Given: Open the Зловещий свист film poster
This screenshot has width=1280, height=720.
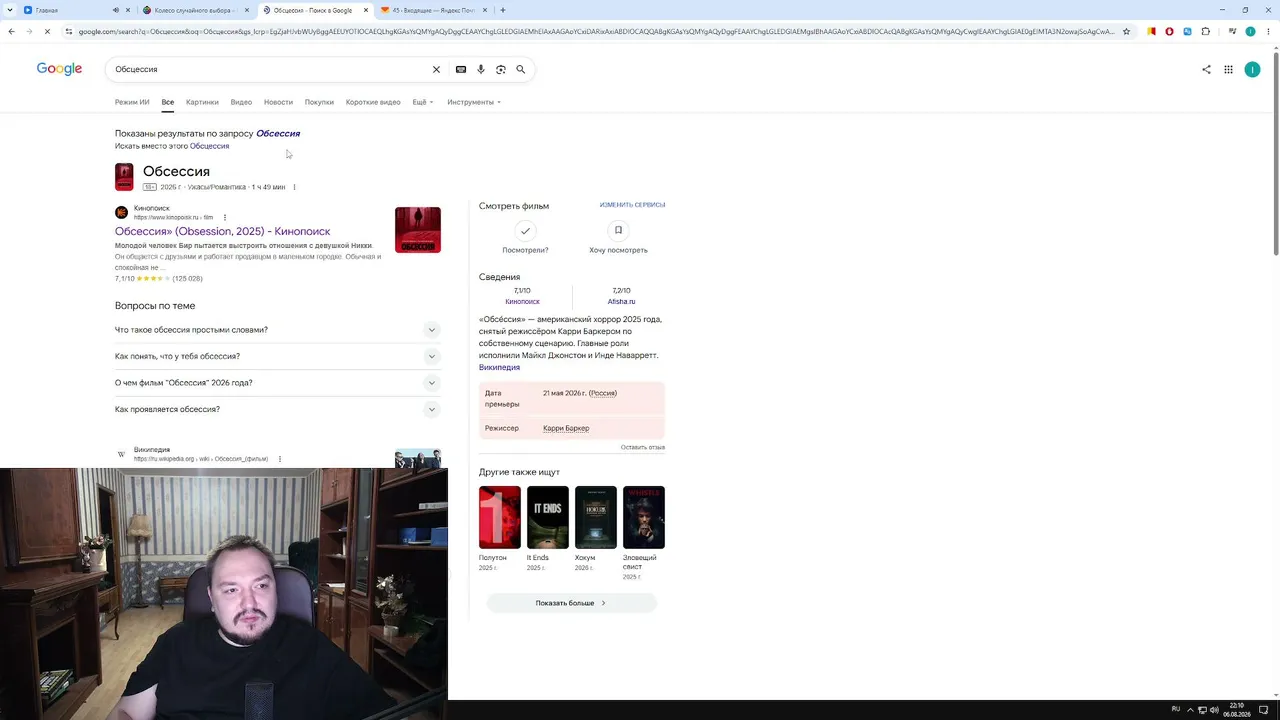Looking at the screenshot, I should point(644,517).
